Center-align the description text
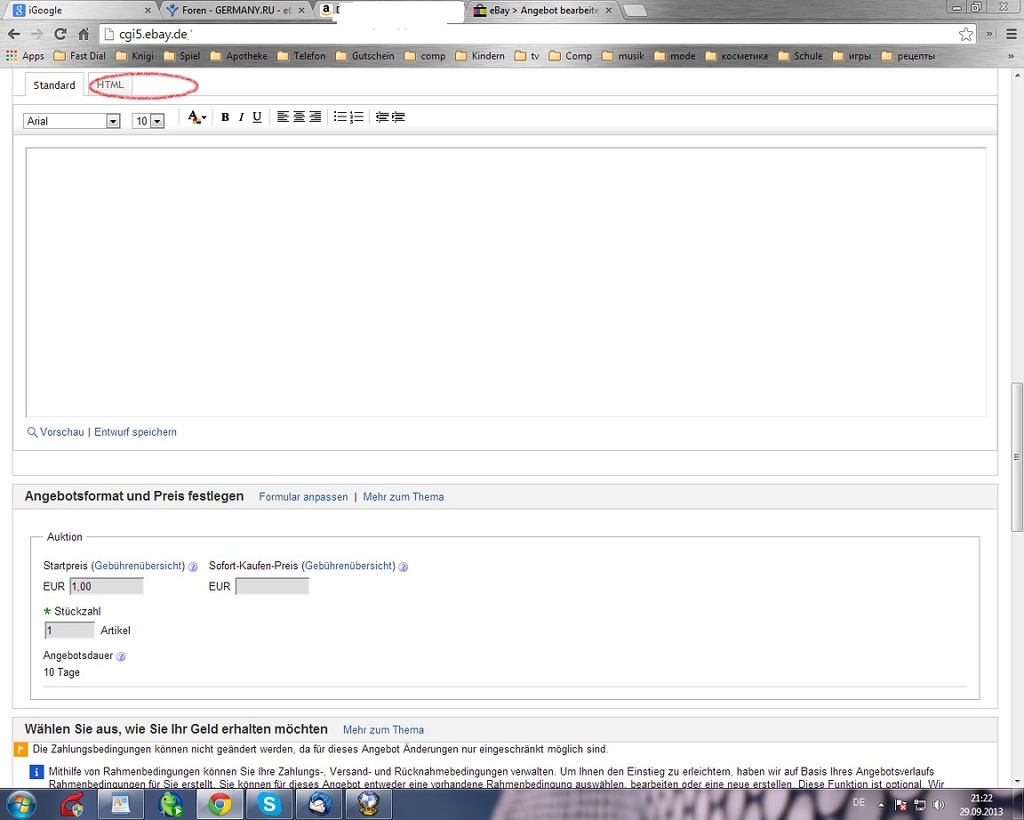1024x820 pixels. (299, 117)
